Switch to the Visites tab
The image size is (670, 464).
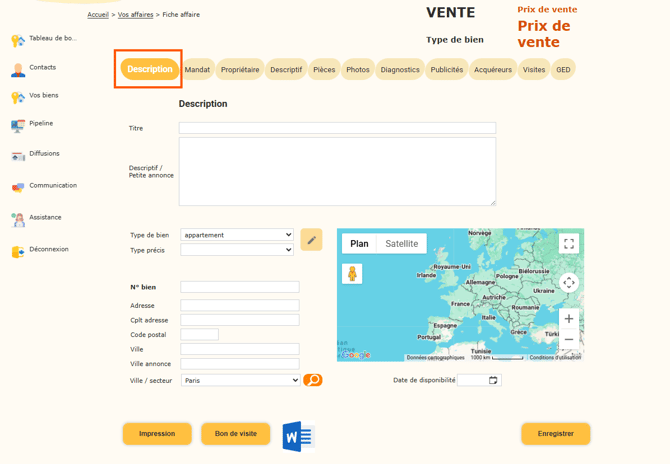tap(534, 70)
